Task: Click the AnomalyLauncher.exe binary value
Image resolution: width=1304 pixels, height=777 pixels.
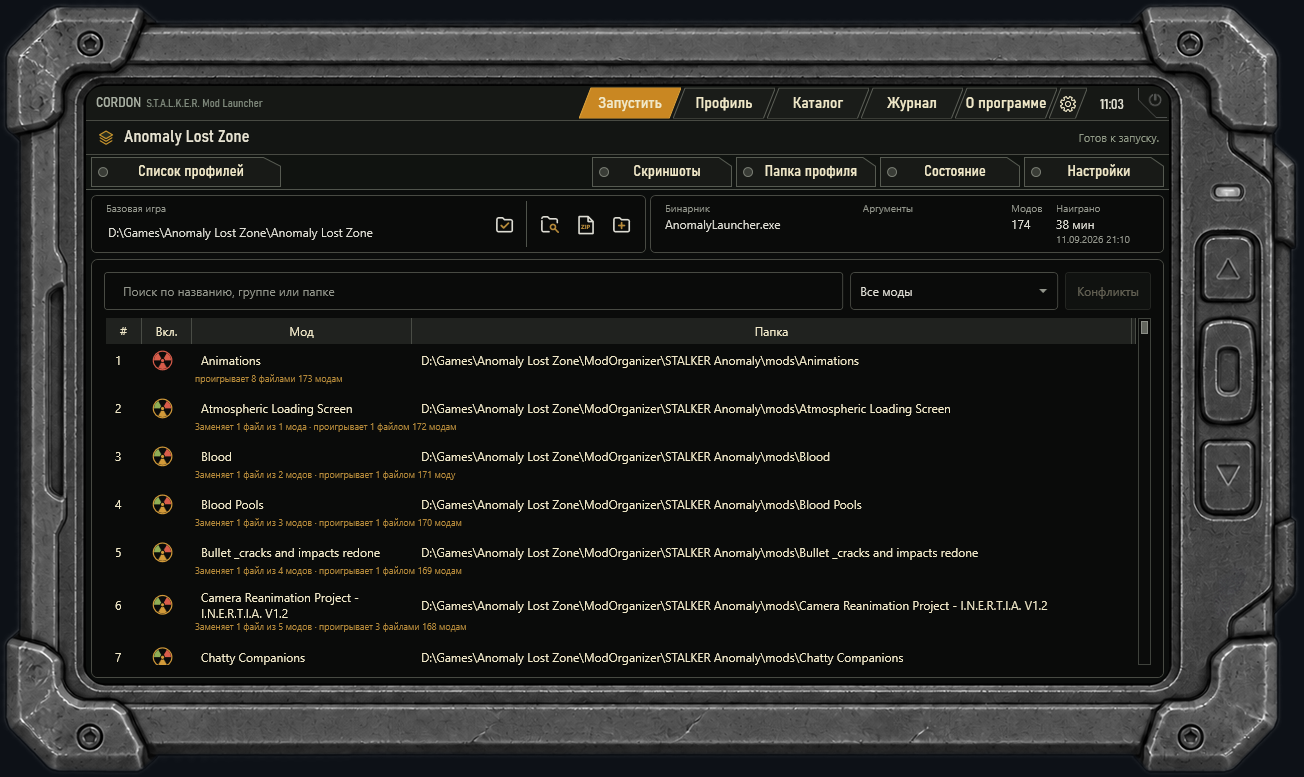Action: (722, 225)
